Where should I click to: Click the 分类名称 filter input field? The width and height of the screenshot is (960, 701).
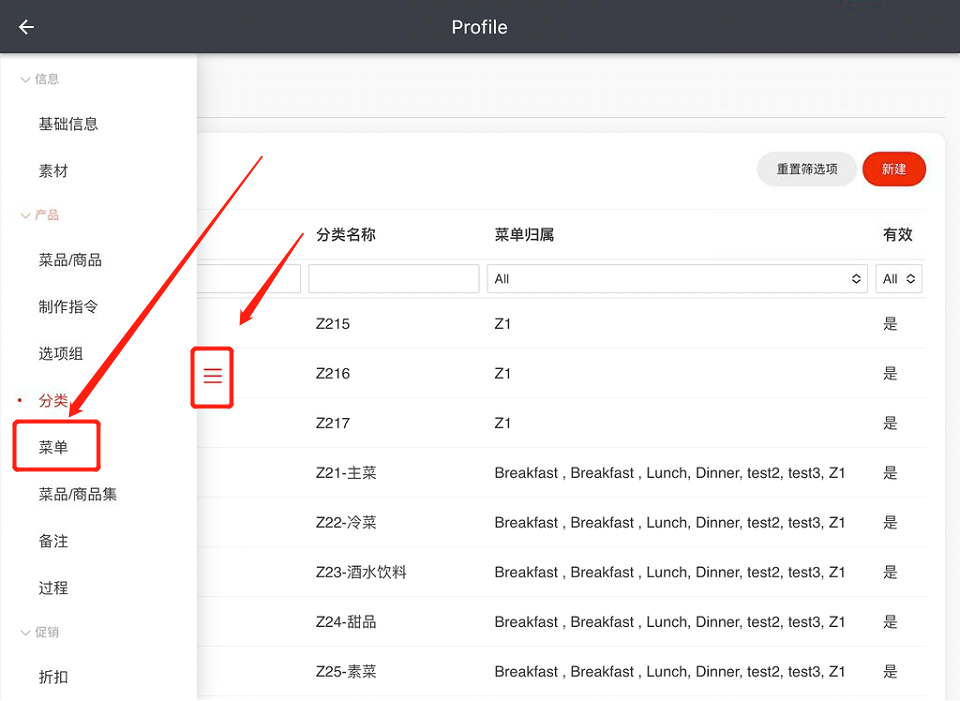[x=394, y=279]
